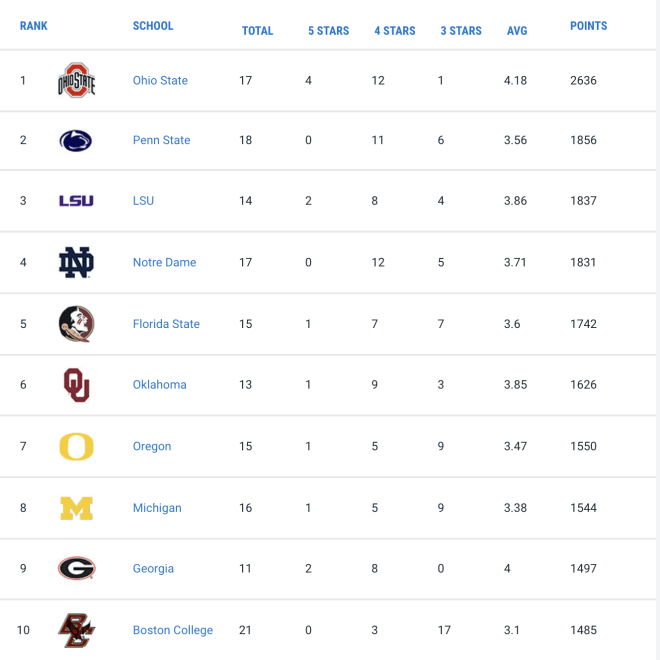Click the yellow Oregon O logo
660x660 pixels.
[x=76, y=447]
